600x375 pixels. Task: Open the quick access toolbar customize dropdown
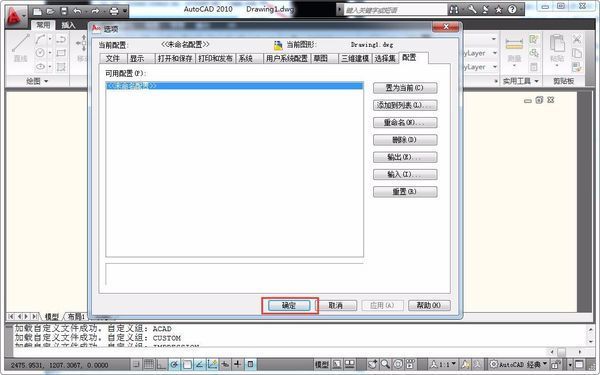click(x=125, y=11)
